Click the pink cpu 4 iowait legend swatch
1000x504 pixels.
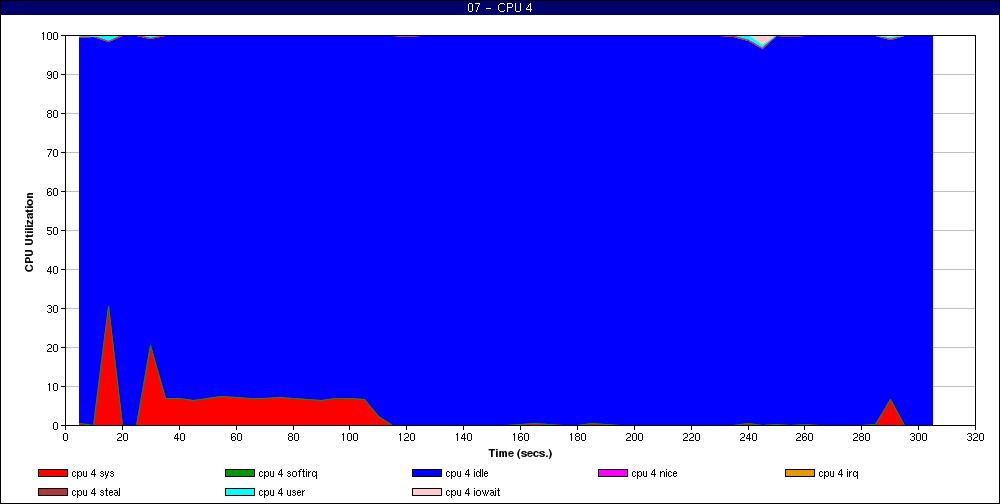click(x=427, y=493)
